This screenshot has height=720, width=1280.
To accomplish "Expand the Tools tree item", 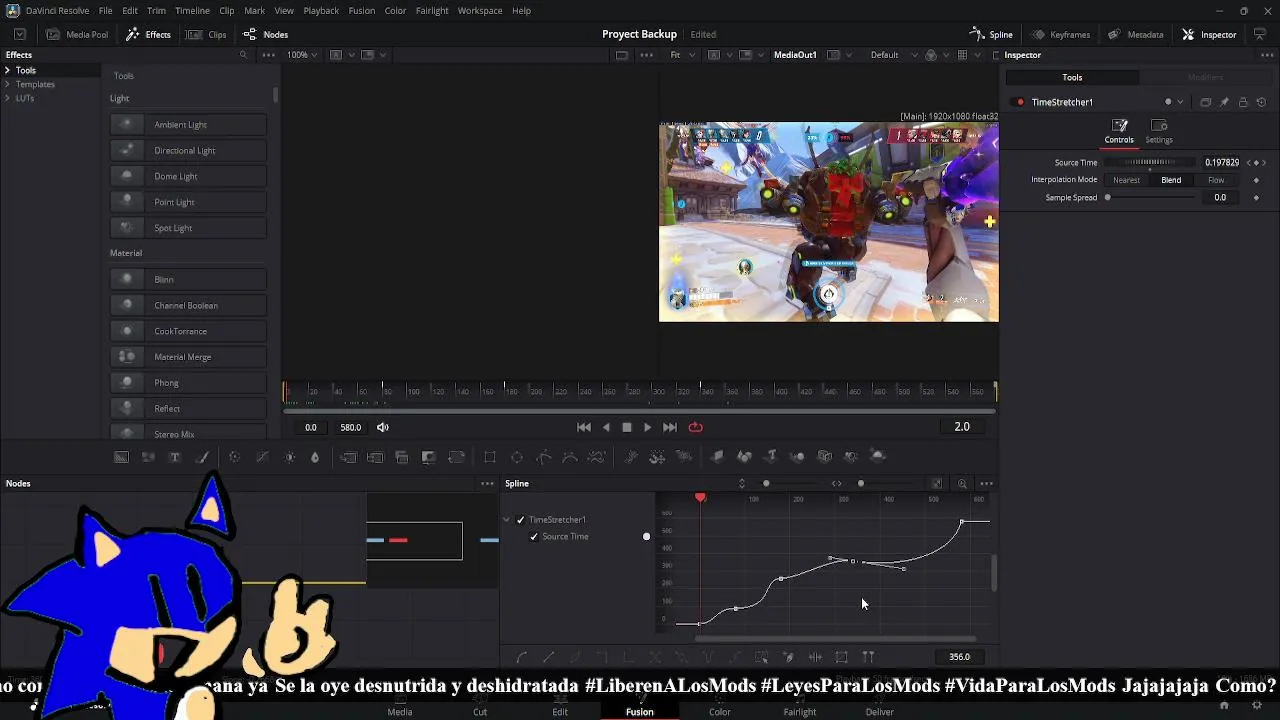I will tap(7, 70).
